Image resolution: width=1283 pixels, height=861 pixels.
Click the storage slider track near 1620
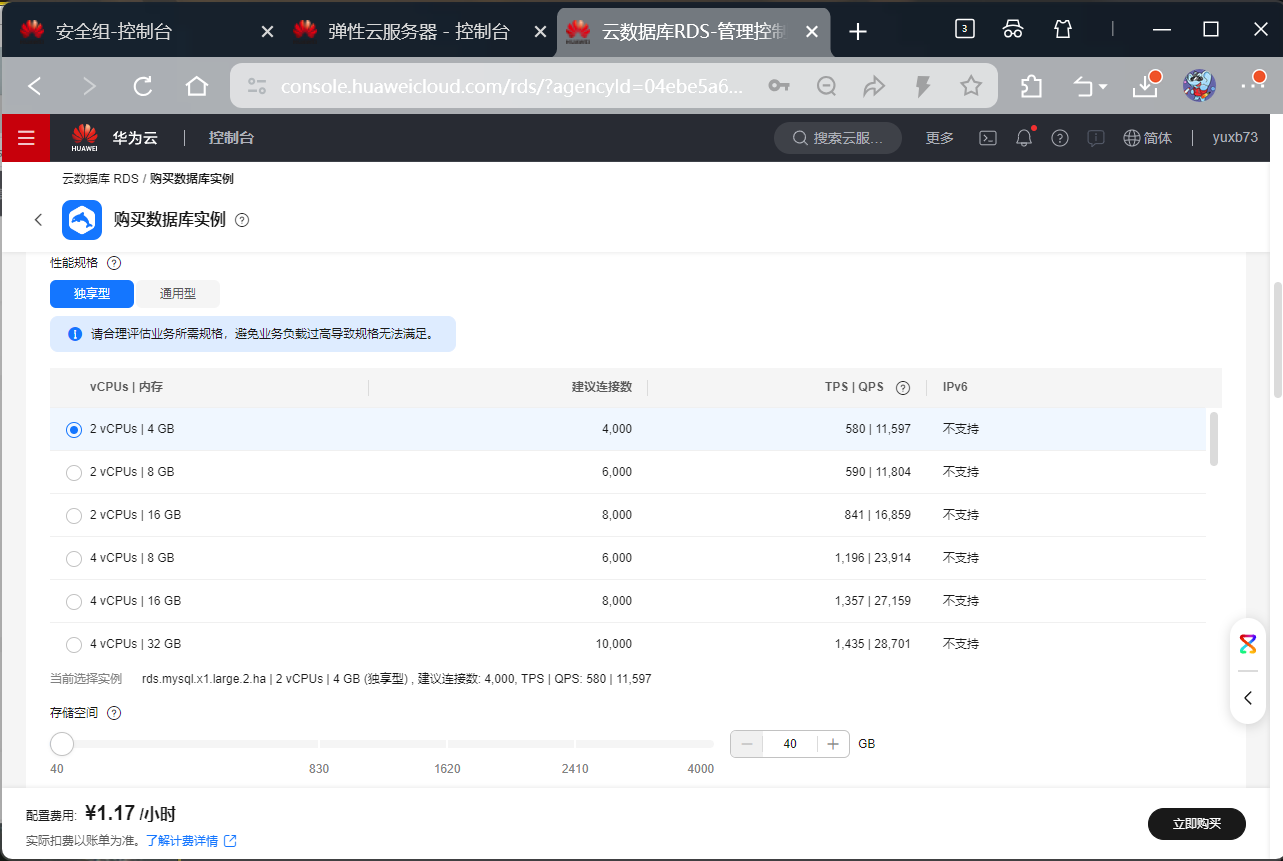click(447, 744)
